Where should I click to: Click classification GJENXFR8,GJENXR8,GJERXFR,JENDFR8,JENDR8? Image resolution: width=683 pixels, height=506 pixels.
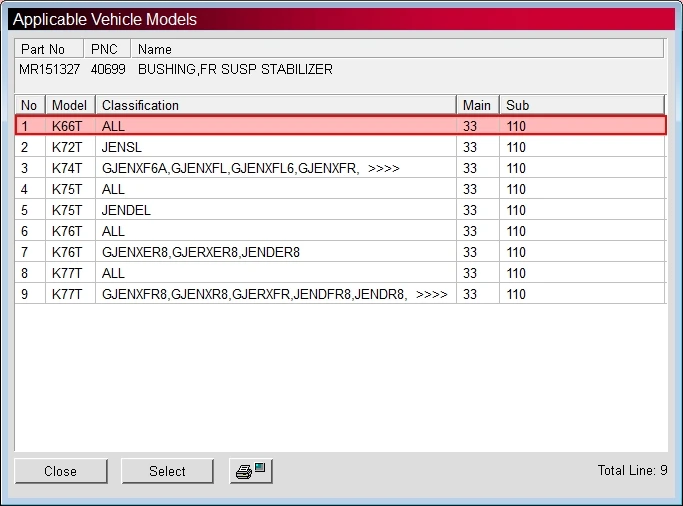click(254, 294)
